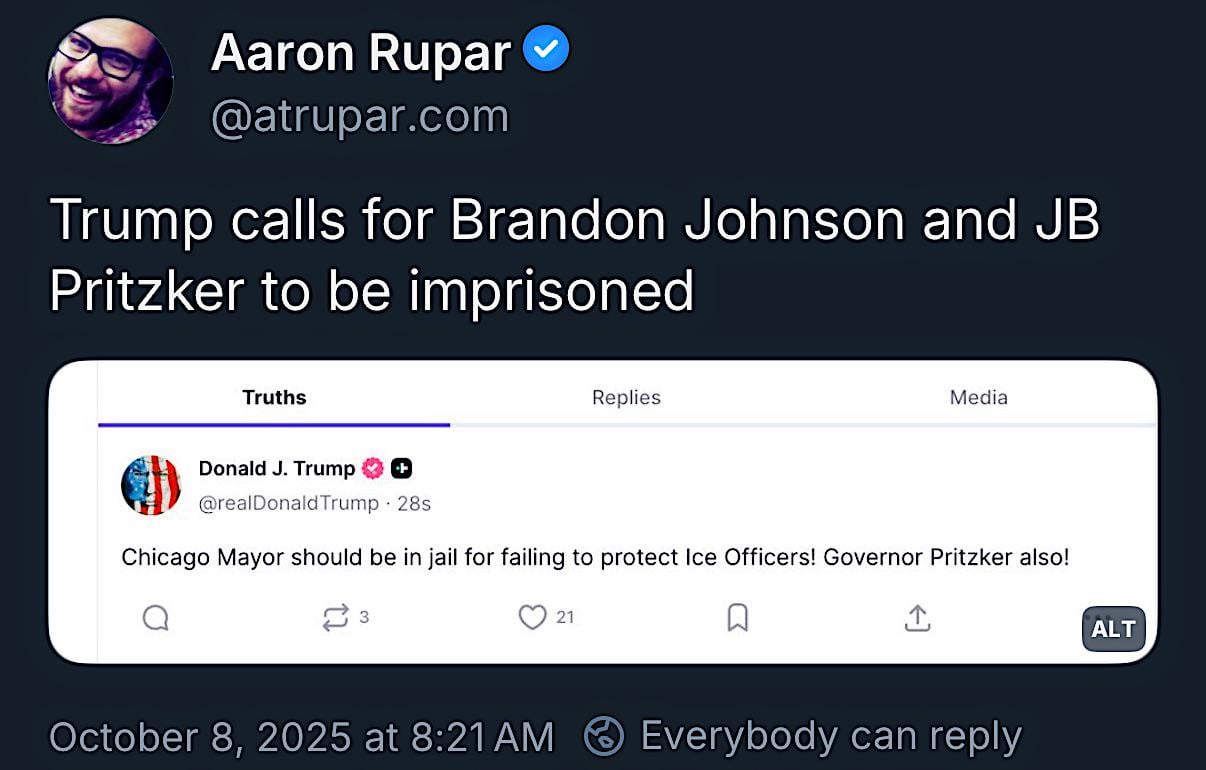Click the @realDonaldTrump handle
The image size is (1206, 770).
tap(289, 503)
